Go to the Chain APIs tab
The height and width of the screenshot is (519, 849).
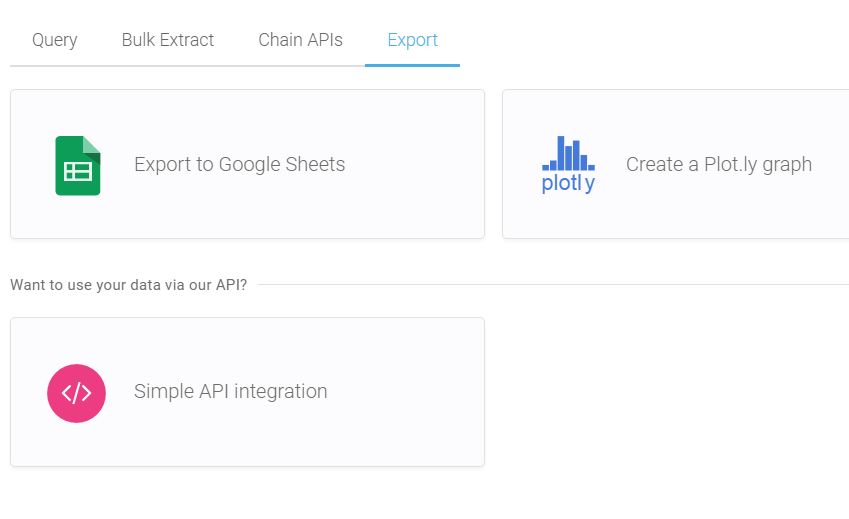[301, 40]
